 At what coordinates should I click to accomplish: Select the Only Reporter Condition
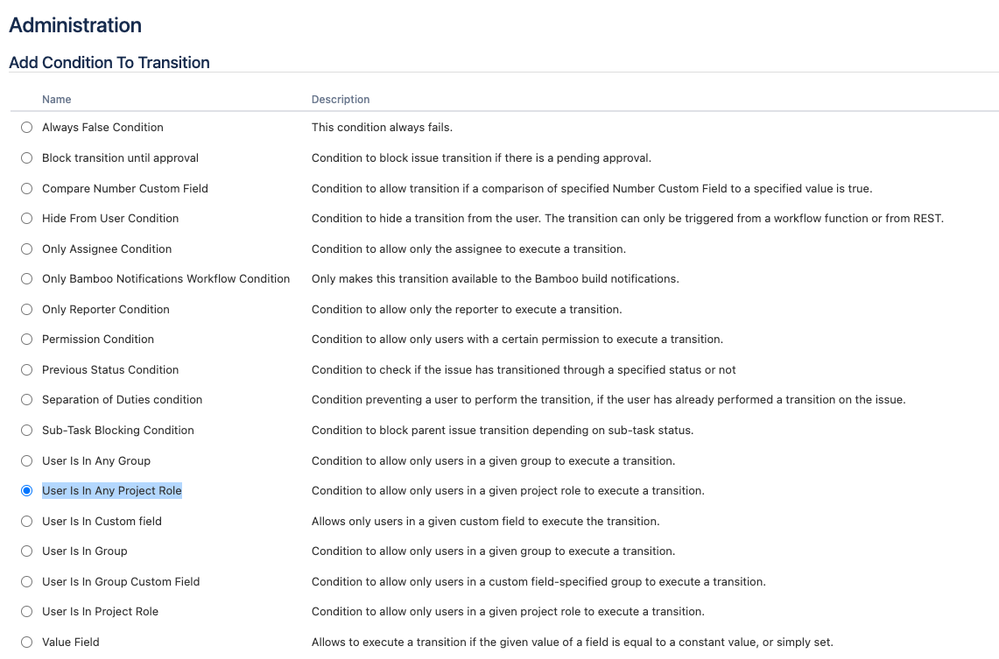[26, 309]
